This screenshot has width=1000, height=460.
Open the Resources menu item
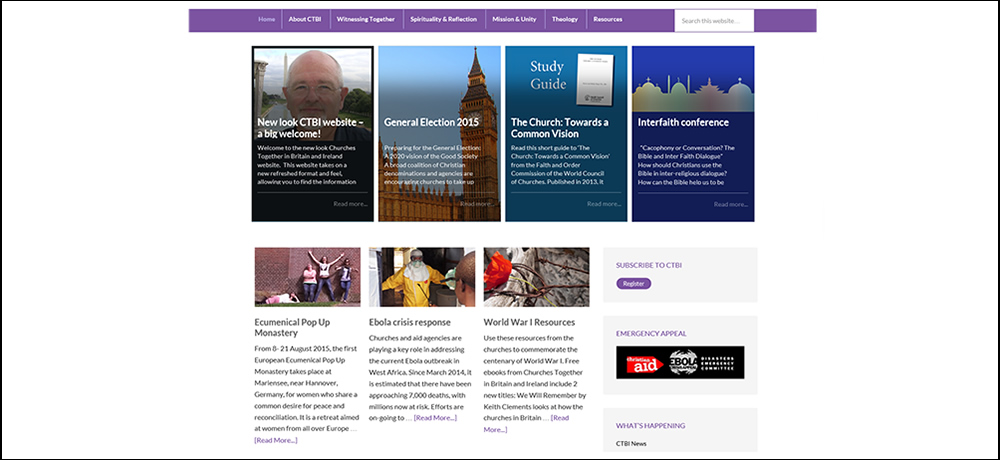(x=608, y=20)
